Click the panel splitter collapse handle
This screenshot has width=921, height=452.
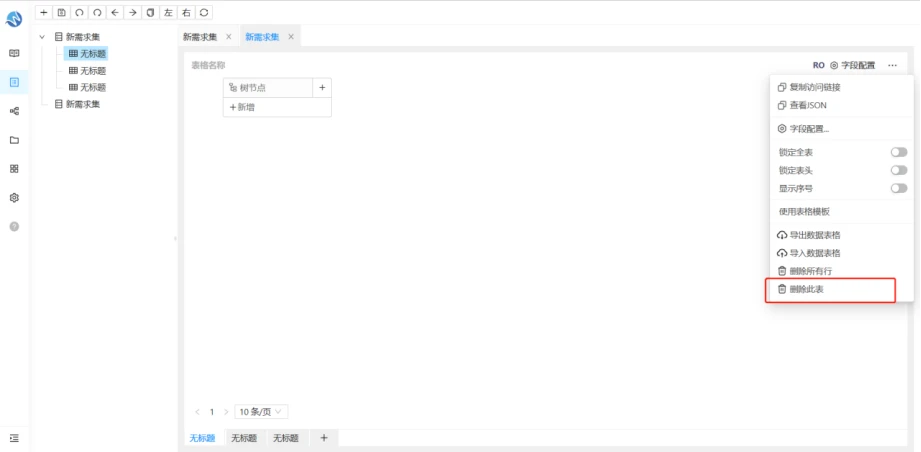coord(176,238)
